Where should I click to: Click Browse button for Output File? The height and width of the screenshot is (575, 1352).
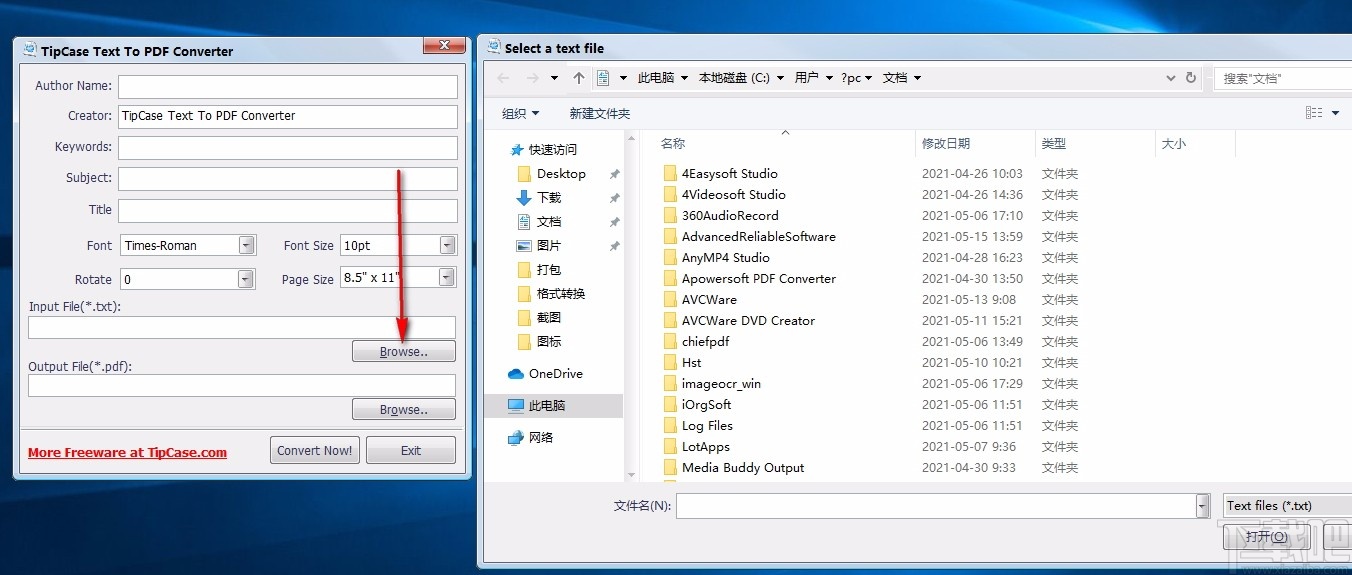click(x=404, y=410)
